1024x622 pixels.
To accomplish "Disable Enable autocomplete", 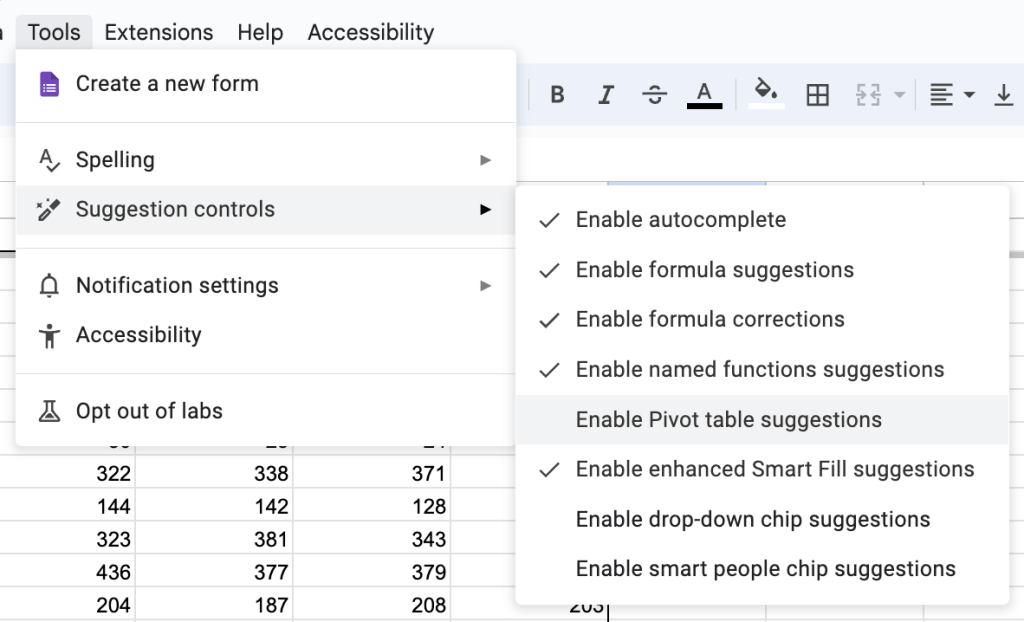I will tap(680, 220).
